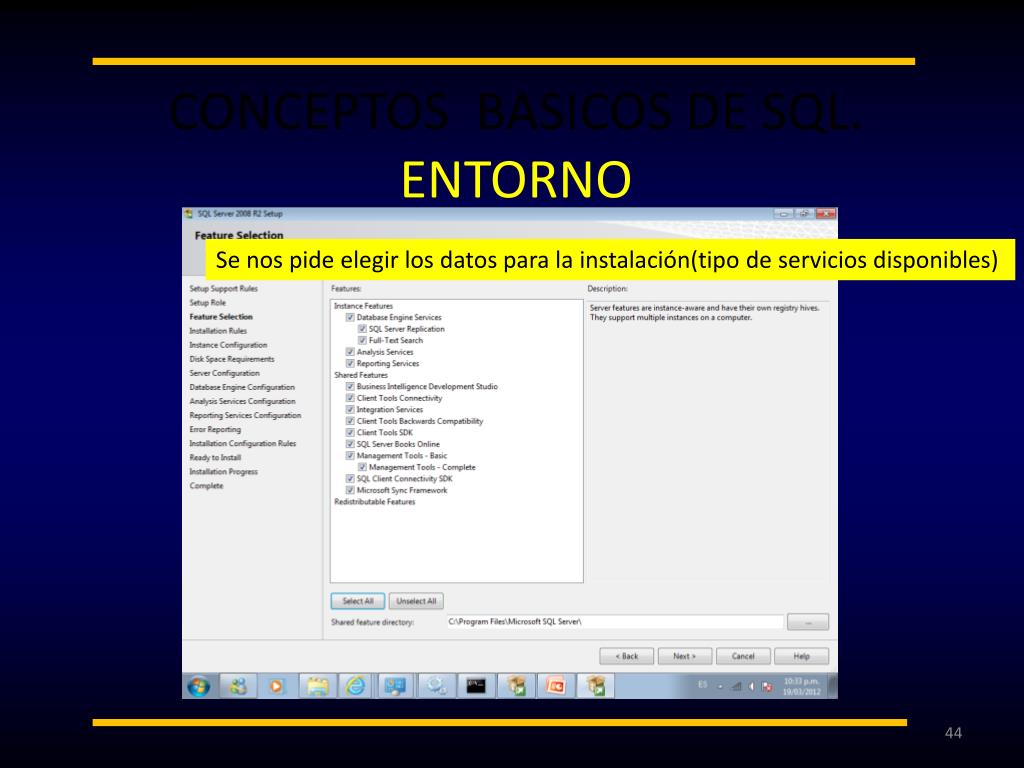
Task: Open Windows Live Messenger from taskbar
Action: point(238,686)
